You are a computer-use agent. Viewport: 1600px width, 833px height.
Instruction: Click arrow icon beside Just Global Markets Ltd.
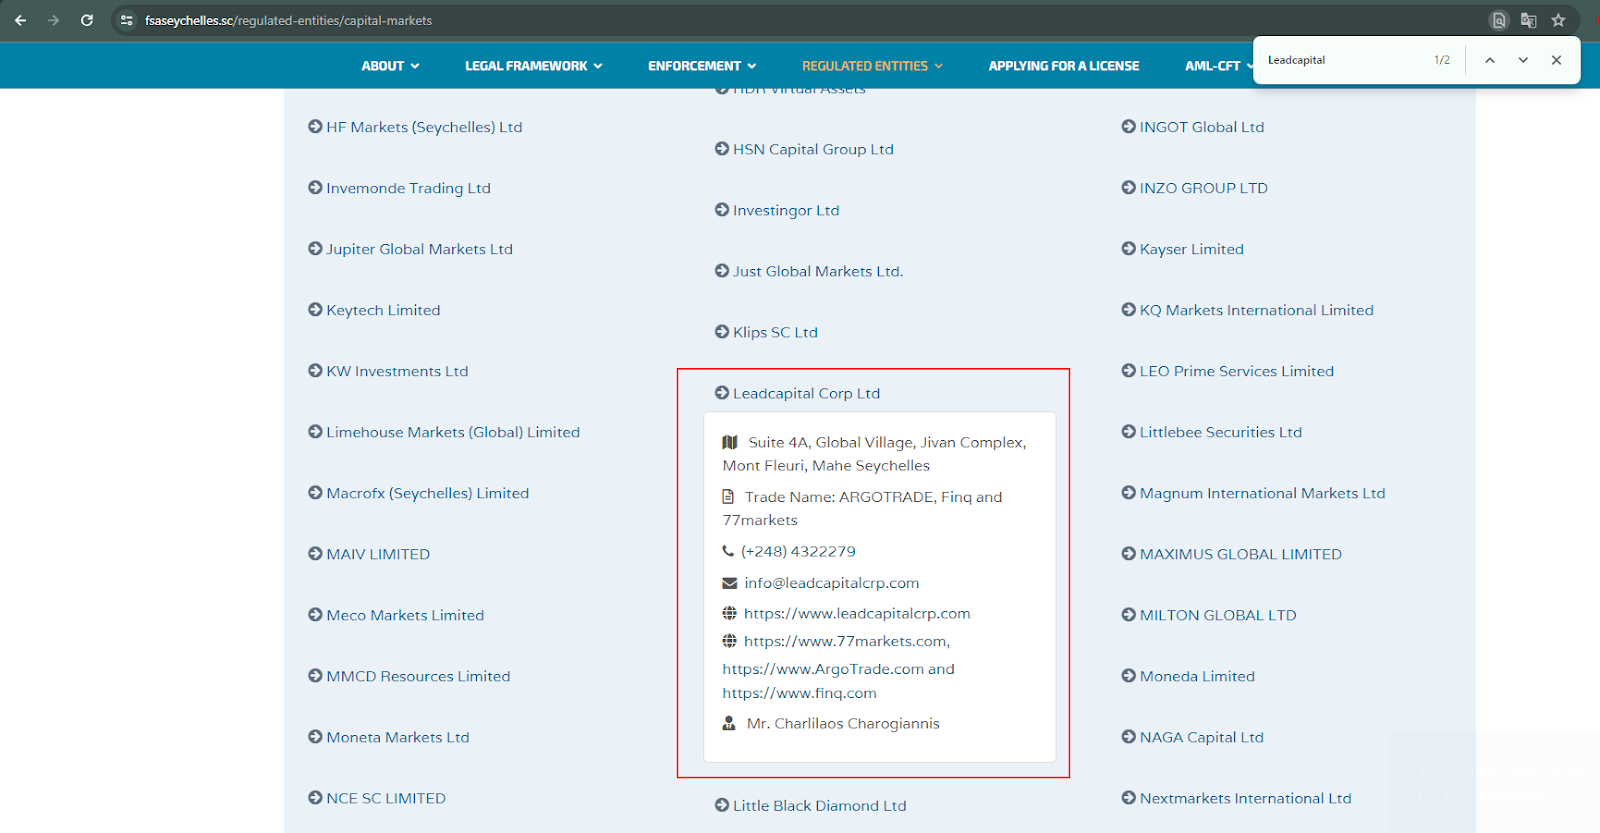click(x=722, y=271)
